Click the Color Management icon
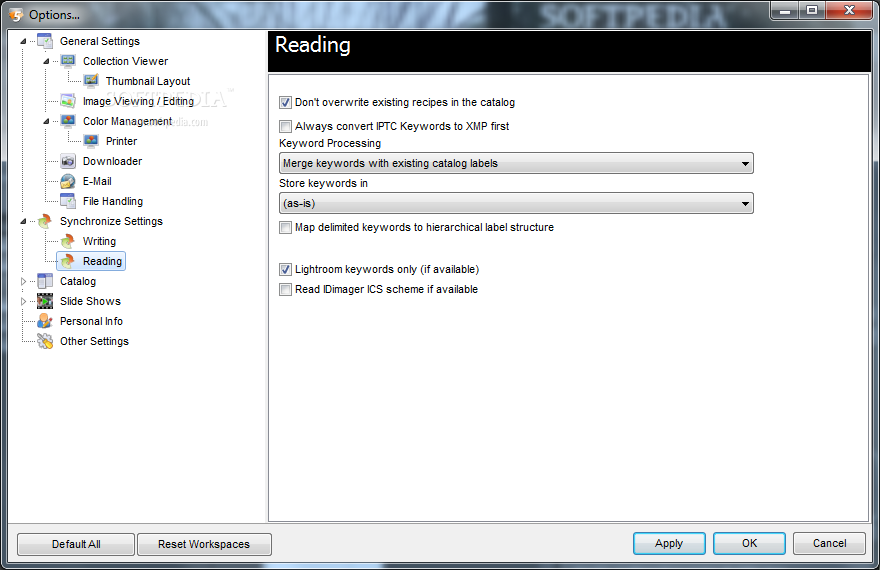This screenshot has height=570, width=880. point(68,121)
